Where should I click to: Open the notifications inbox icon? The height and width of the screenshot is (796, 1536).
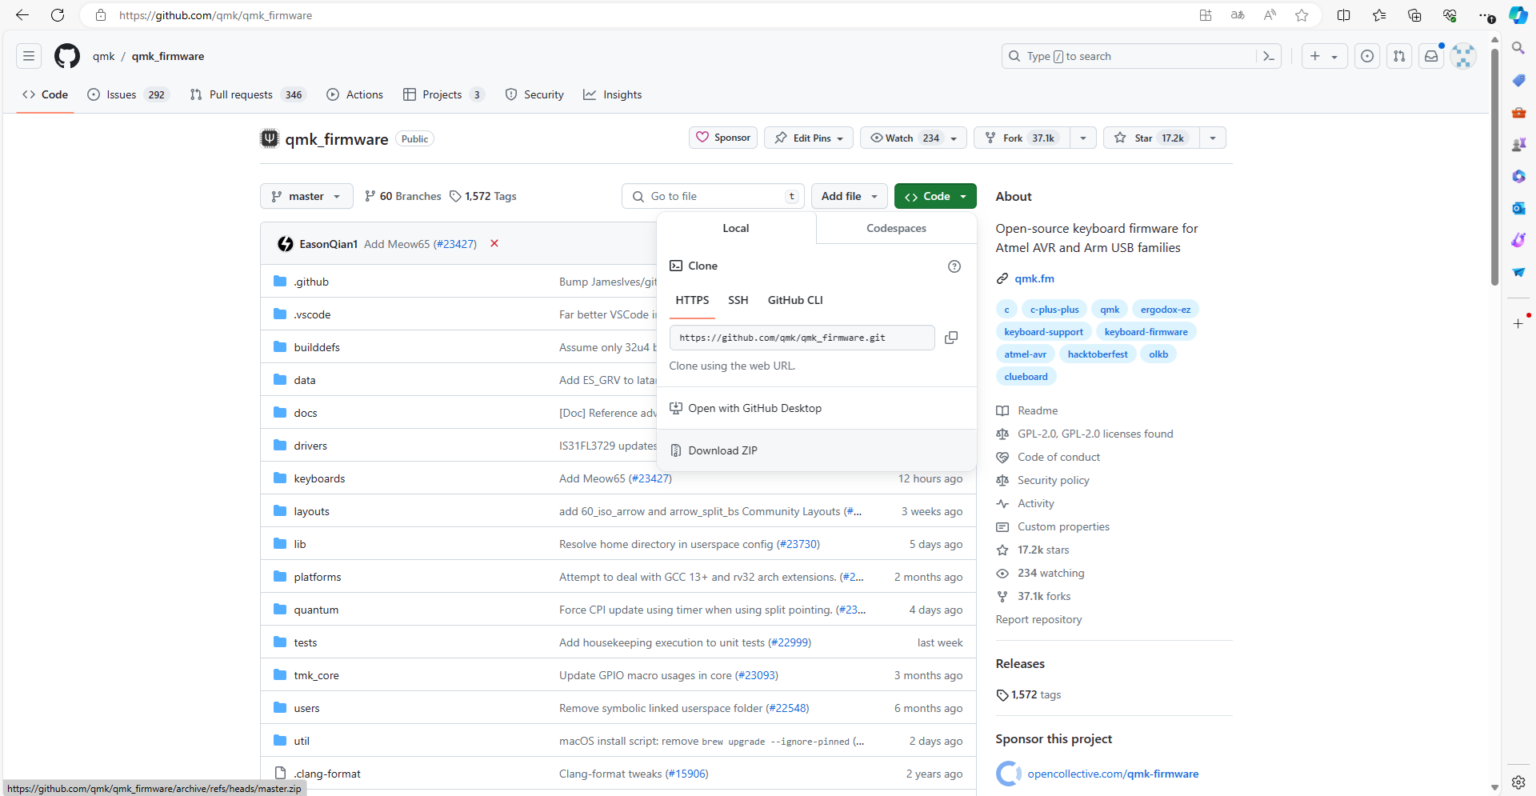click(1431, 56)
